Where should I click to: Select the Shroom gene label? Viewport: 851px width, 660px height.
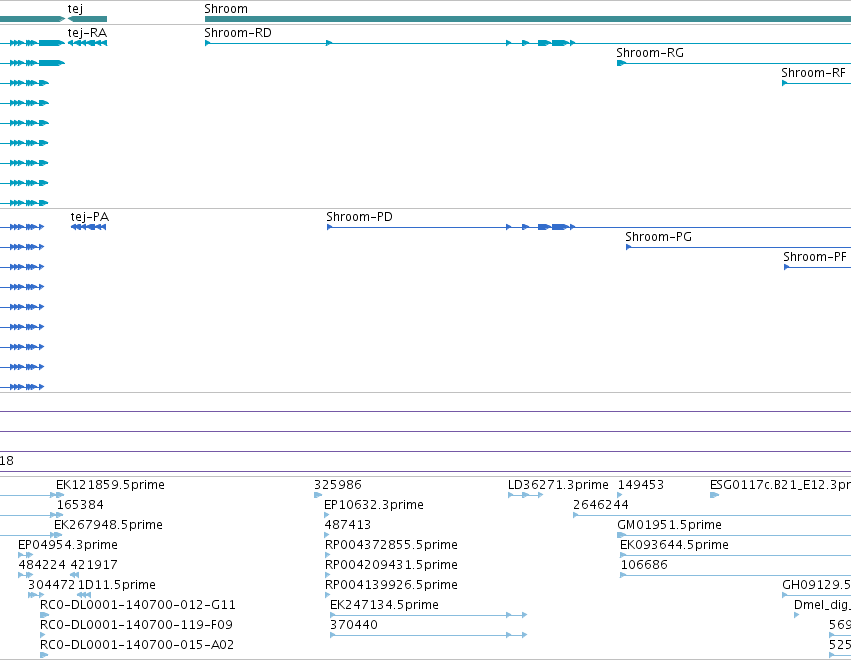pos(226,9)
